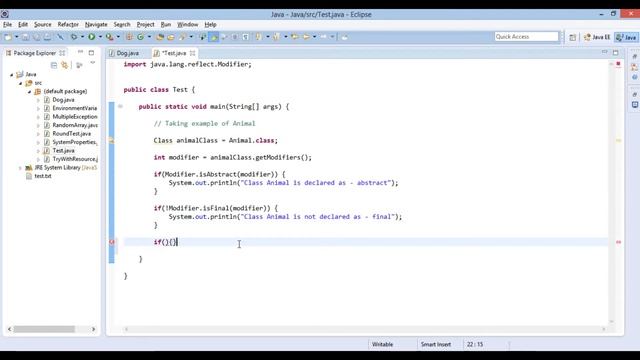This screenshot has width=640, height=360.
Task: Click the warning marker beside Class animalClass line
Action: (111, 141)
